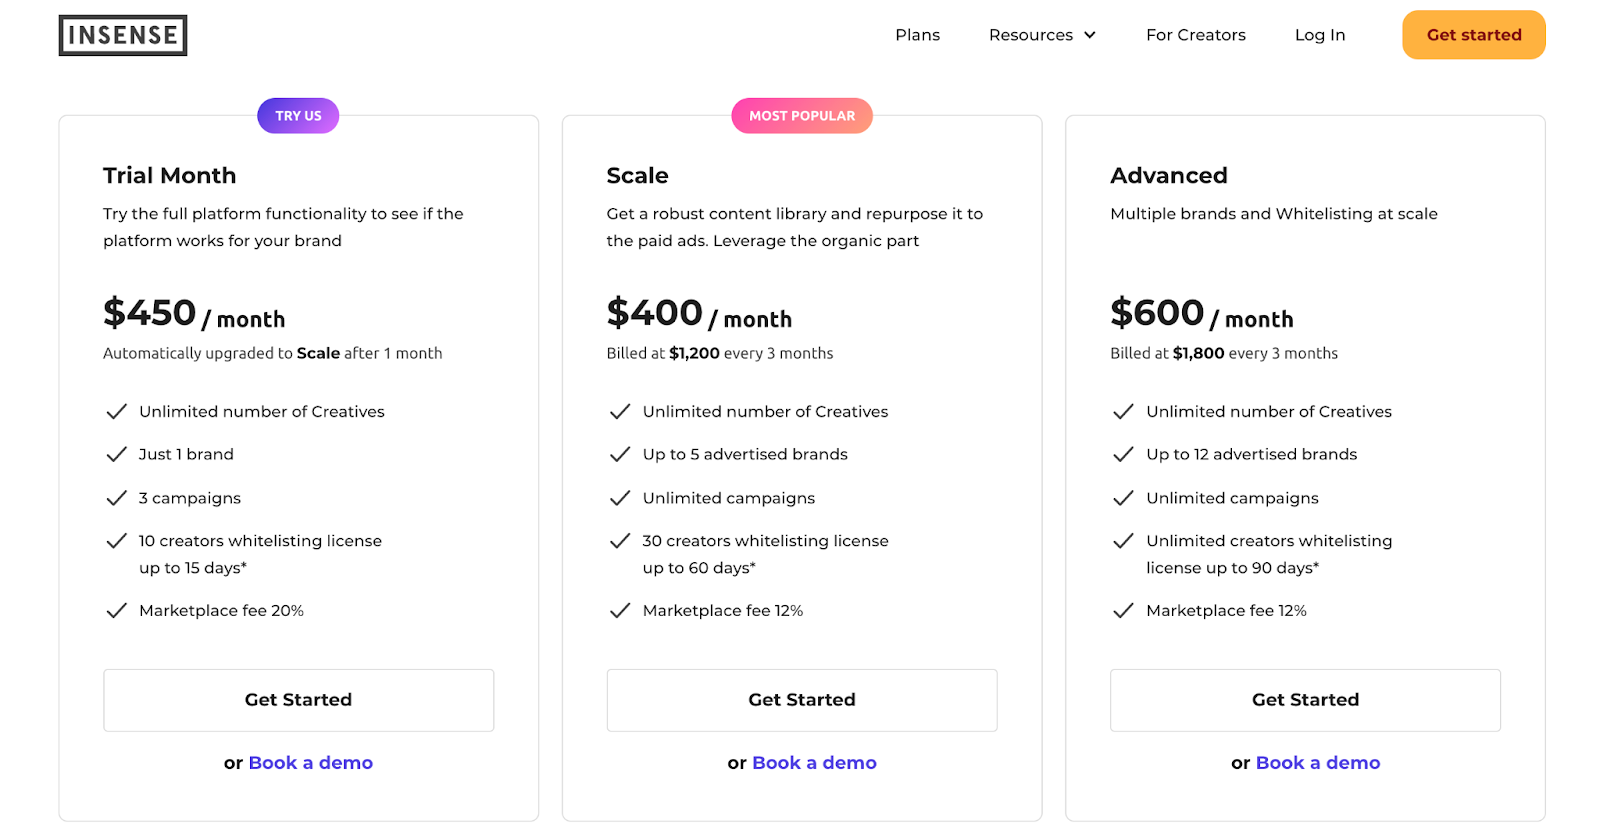The image size is (1600, 834).
Task: Click checkmark beside Up to 12 advertised brands
Action: coord(1123,455)
